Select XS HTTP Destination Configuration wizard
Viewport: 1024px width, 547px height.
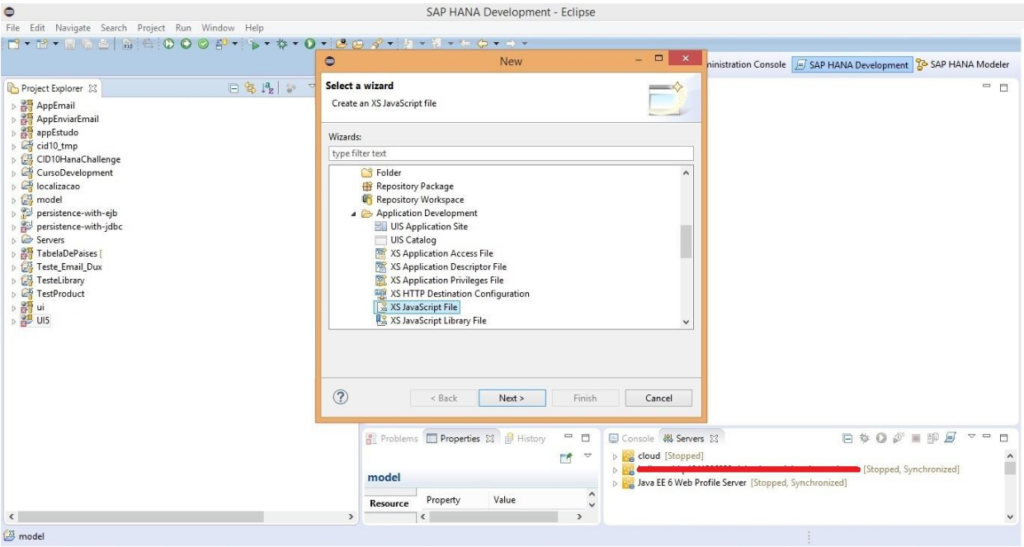(459, 294)
